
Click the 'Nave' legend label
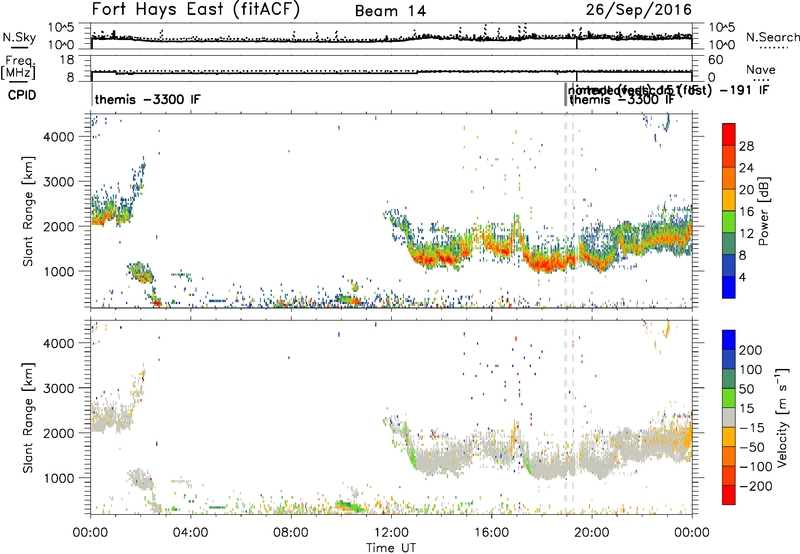[x=760, y=69]
